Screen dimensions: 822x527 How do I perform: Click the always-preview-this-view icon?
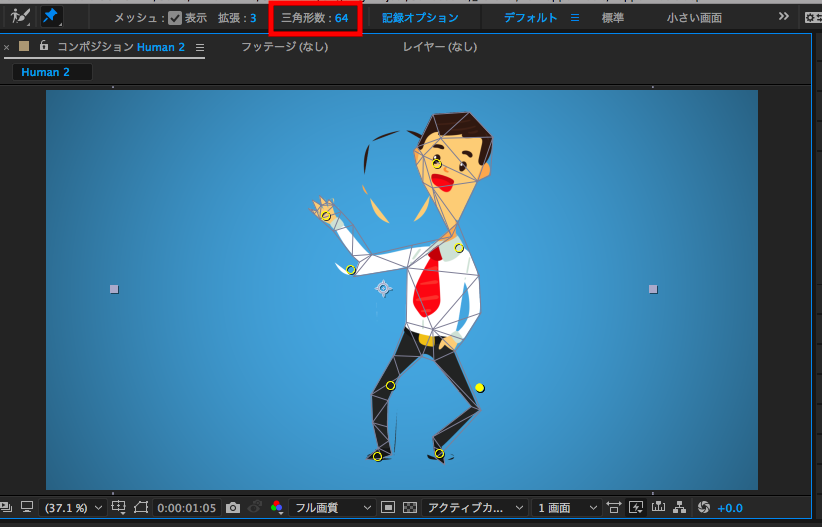click(6, 507)
